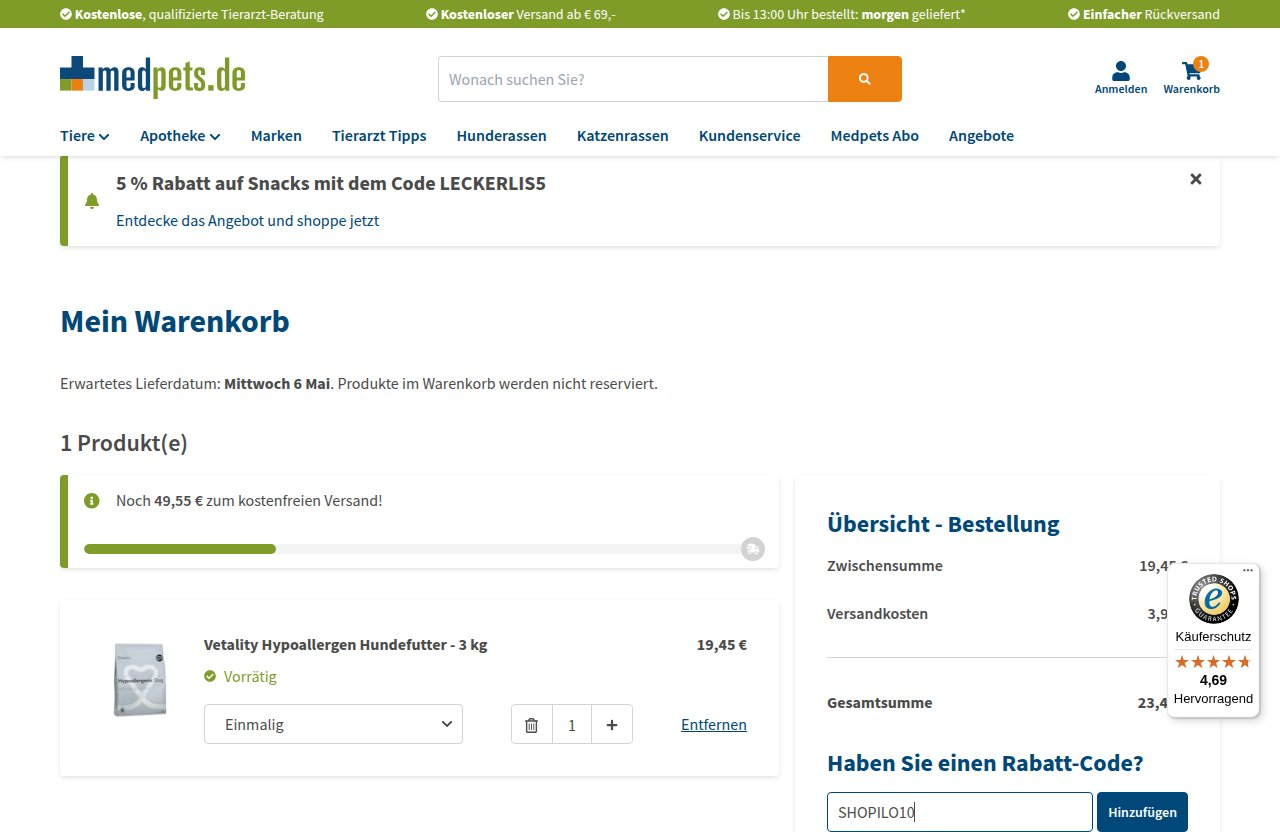
Task: Open Medpets Abo menu item
Action: coord(875,136)
